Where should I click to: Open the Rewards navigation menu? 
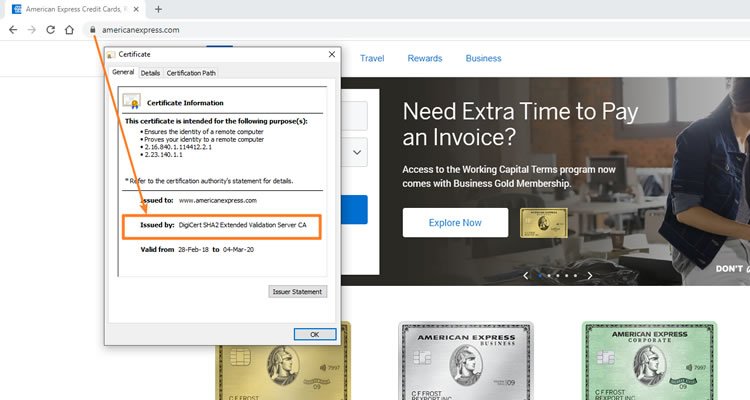click(425, 58)
